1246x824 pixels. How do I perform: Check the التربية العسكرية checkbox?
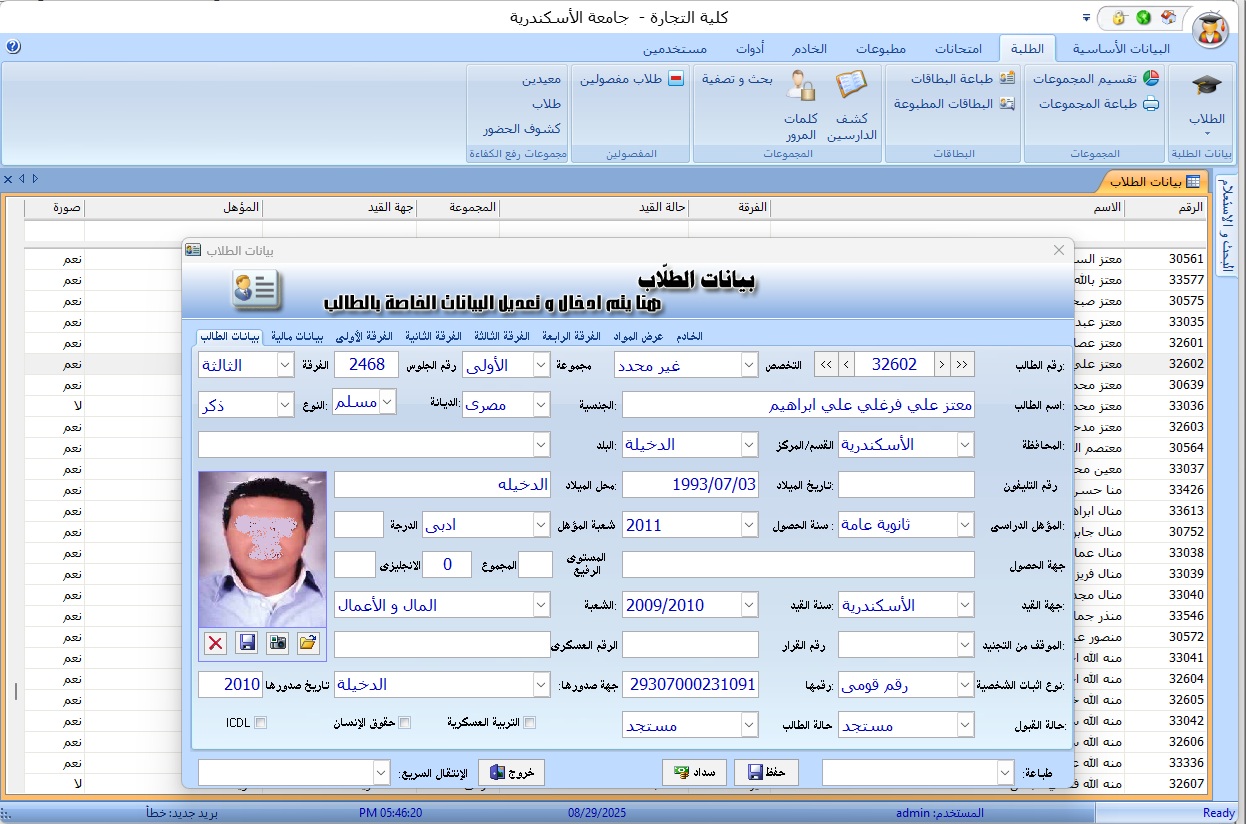click(530, 723)
